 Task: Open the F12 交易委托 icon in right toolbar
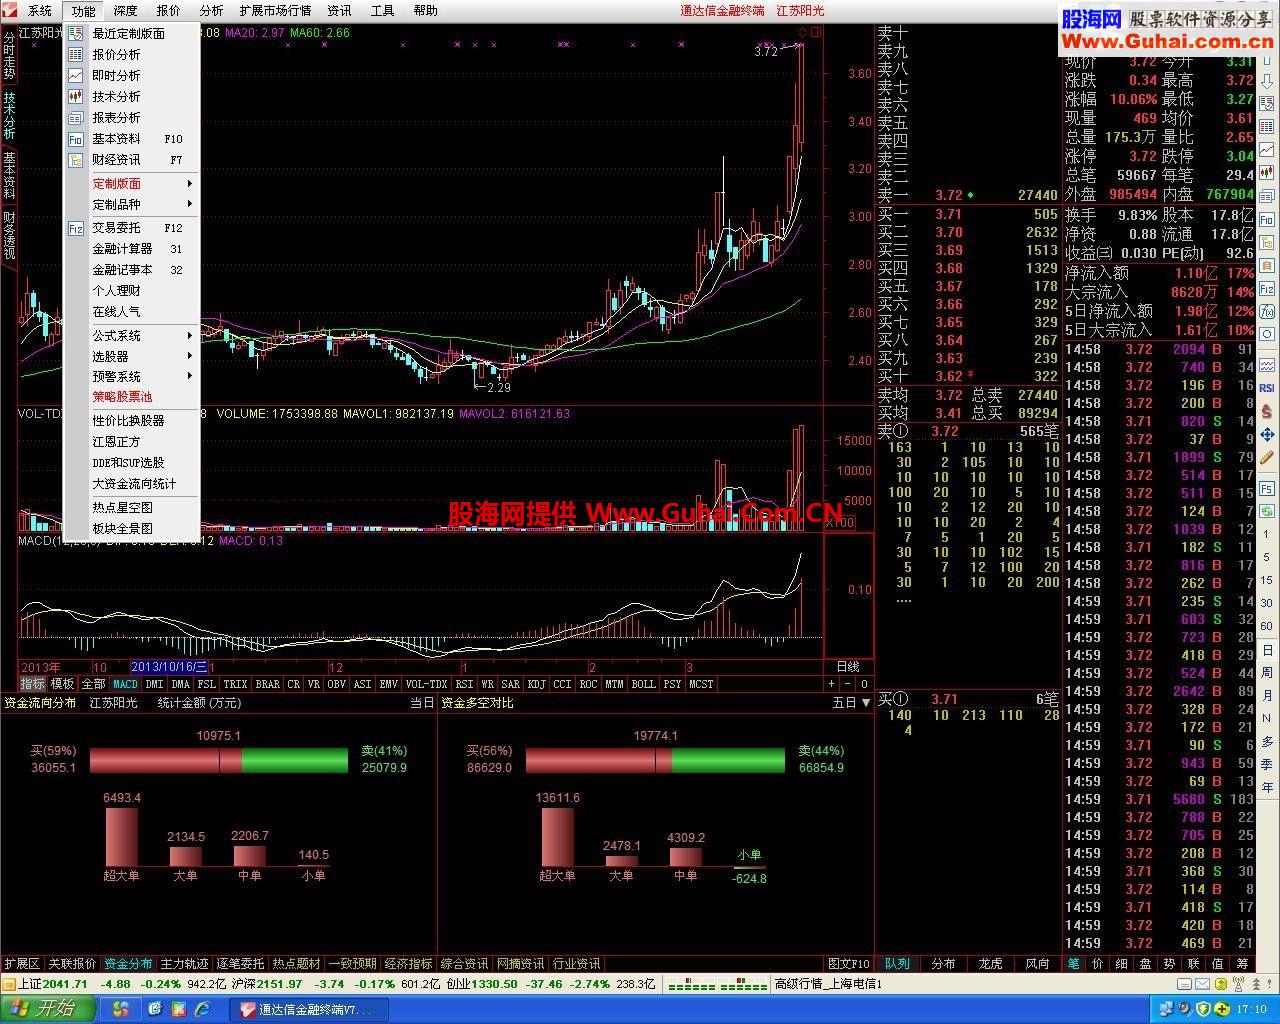tap(1267, 289)
